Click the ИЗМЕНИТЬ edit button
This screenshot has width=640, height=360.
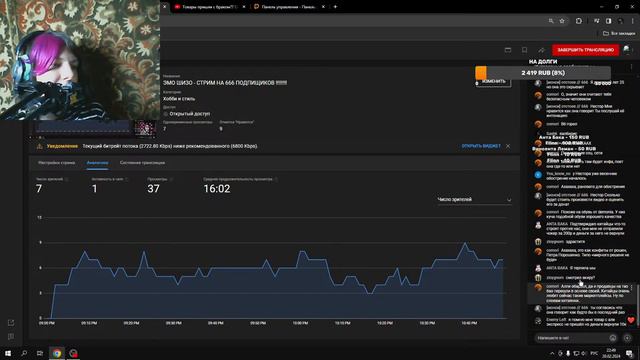[493, 82]
